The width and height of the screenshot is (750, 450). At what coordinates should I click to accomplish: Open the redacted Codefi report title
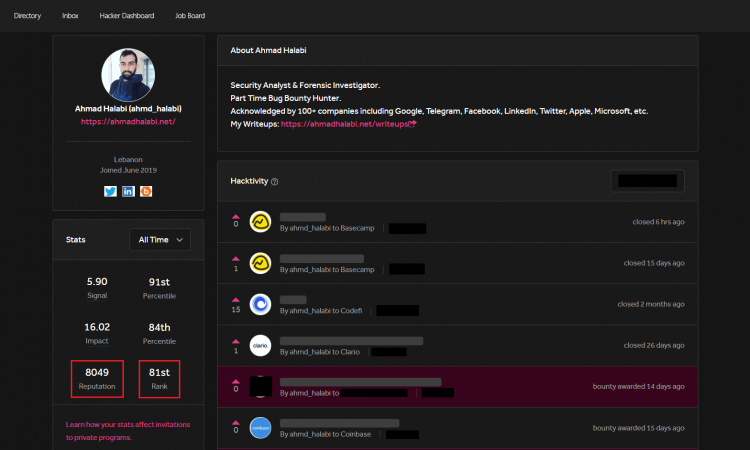click(293, 300)
